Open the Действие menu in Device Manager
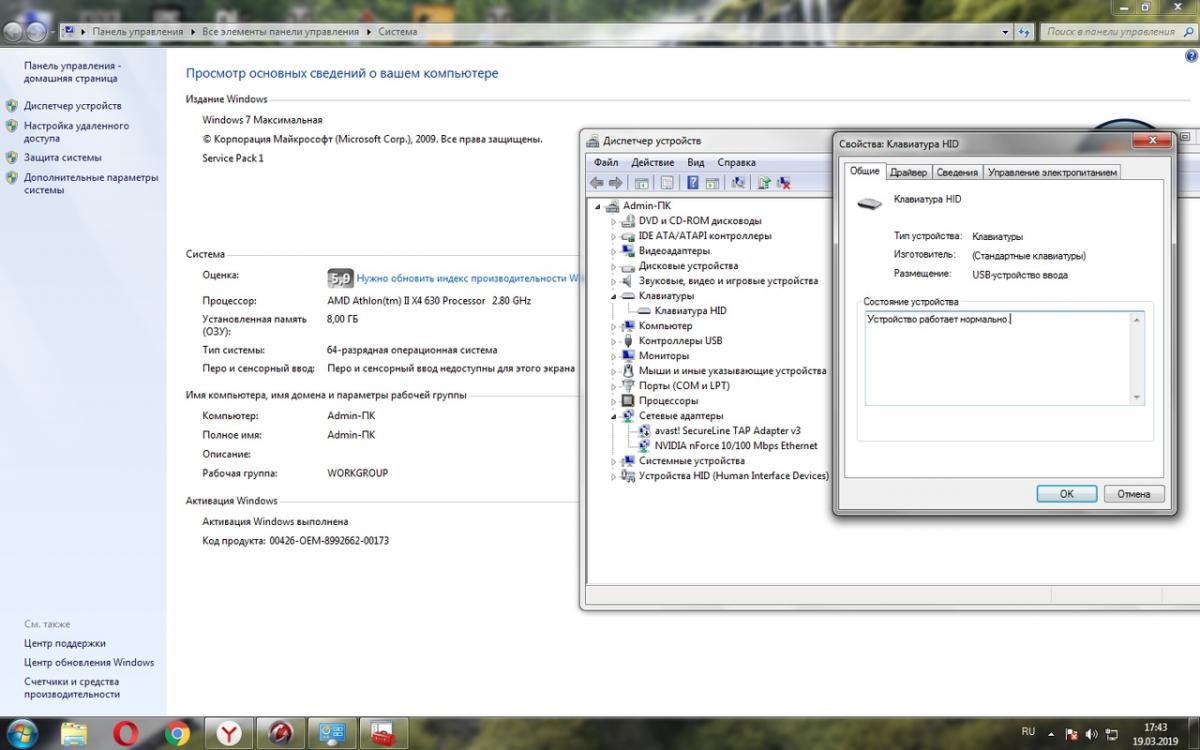 pyautogui.click(x=652, y=162)
